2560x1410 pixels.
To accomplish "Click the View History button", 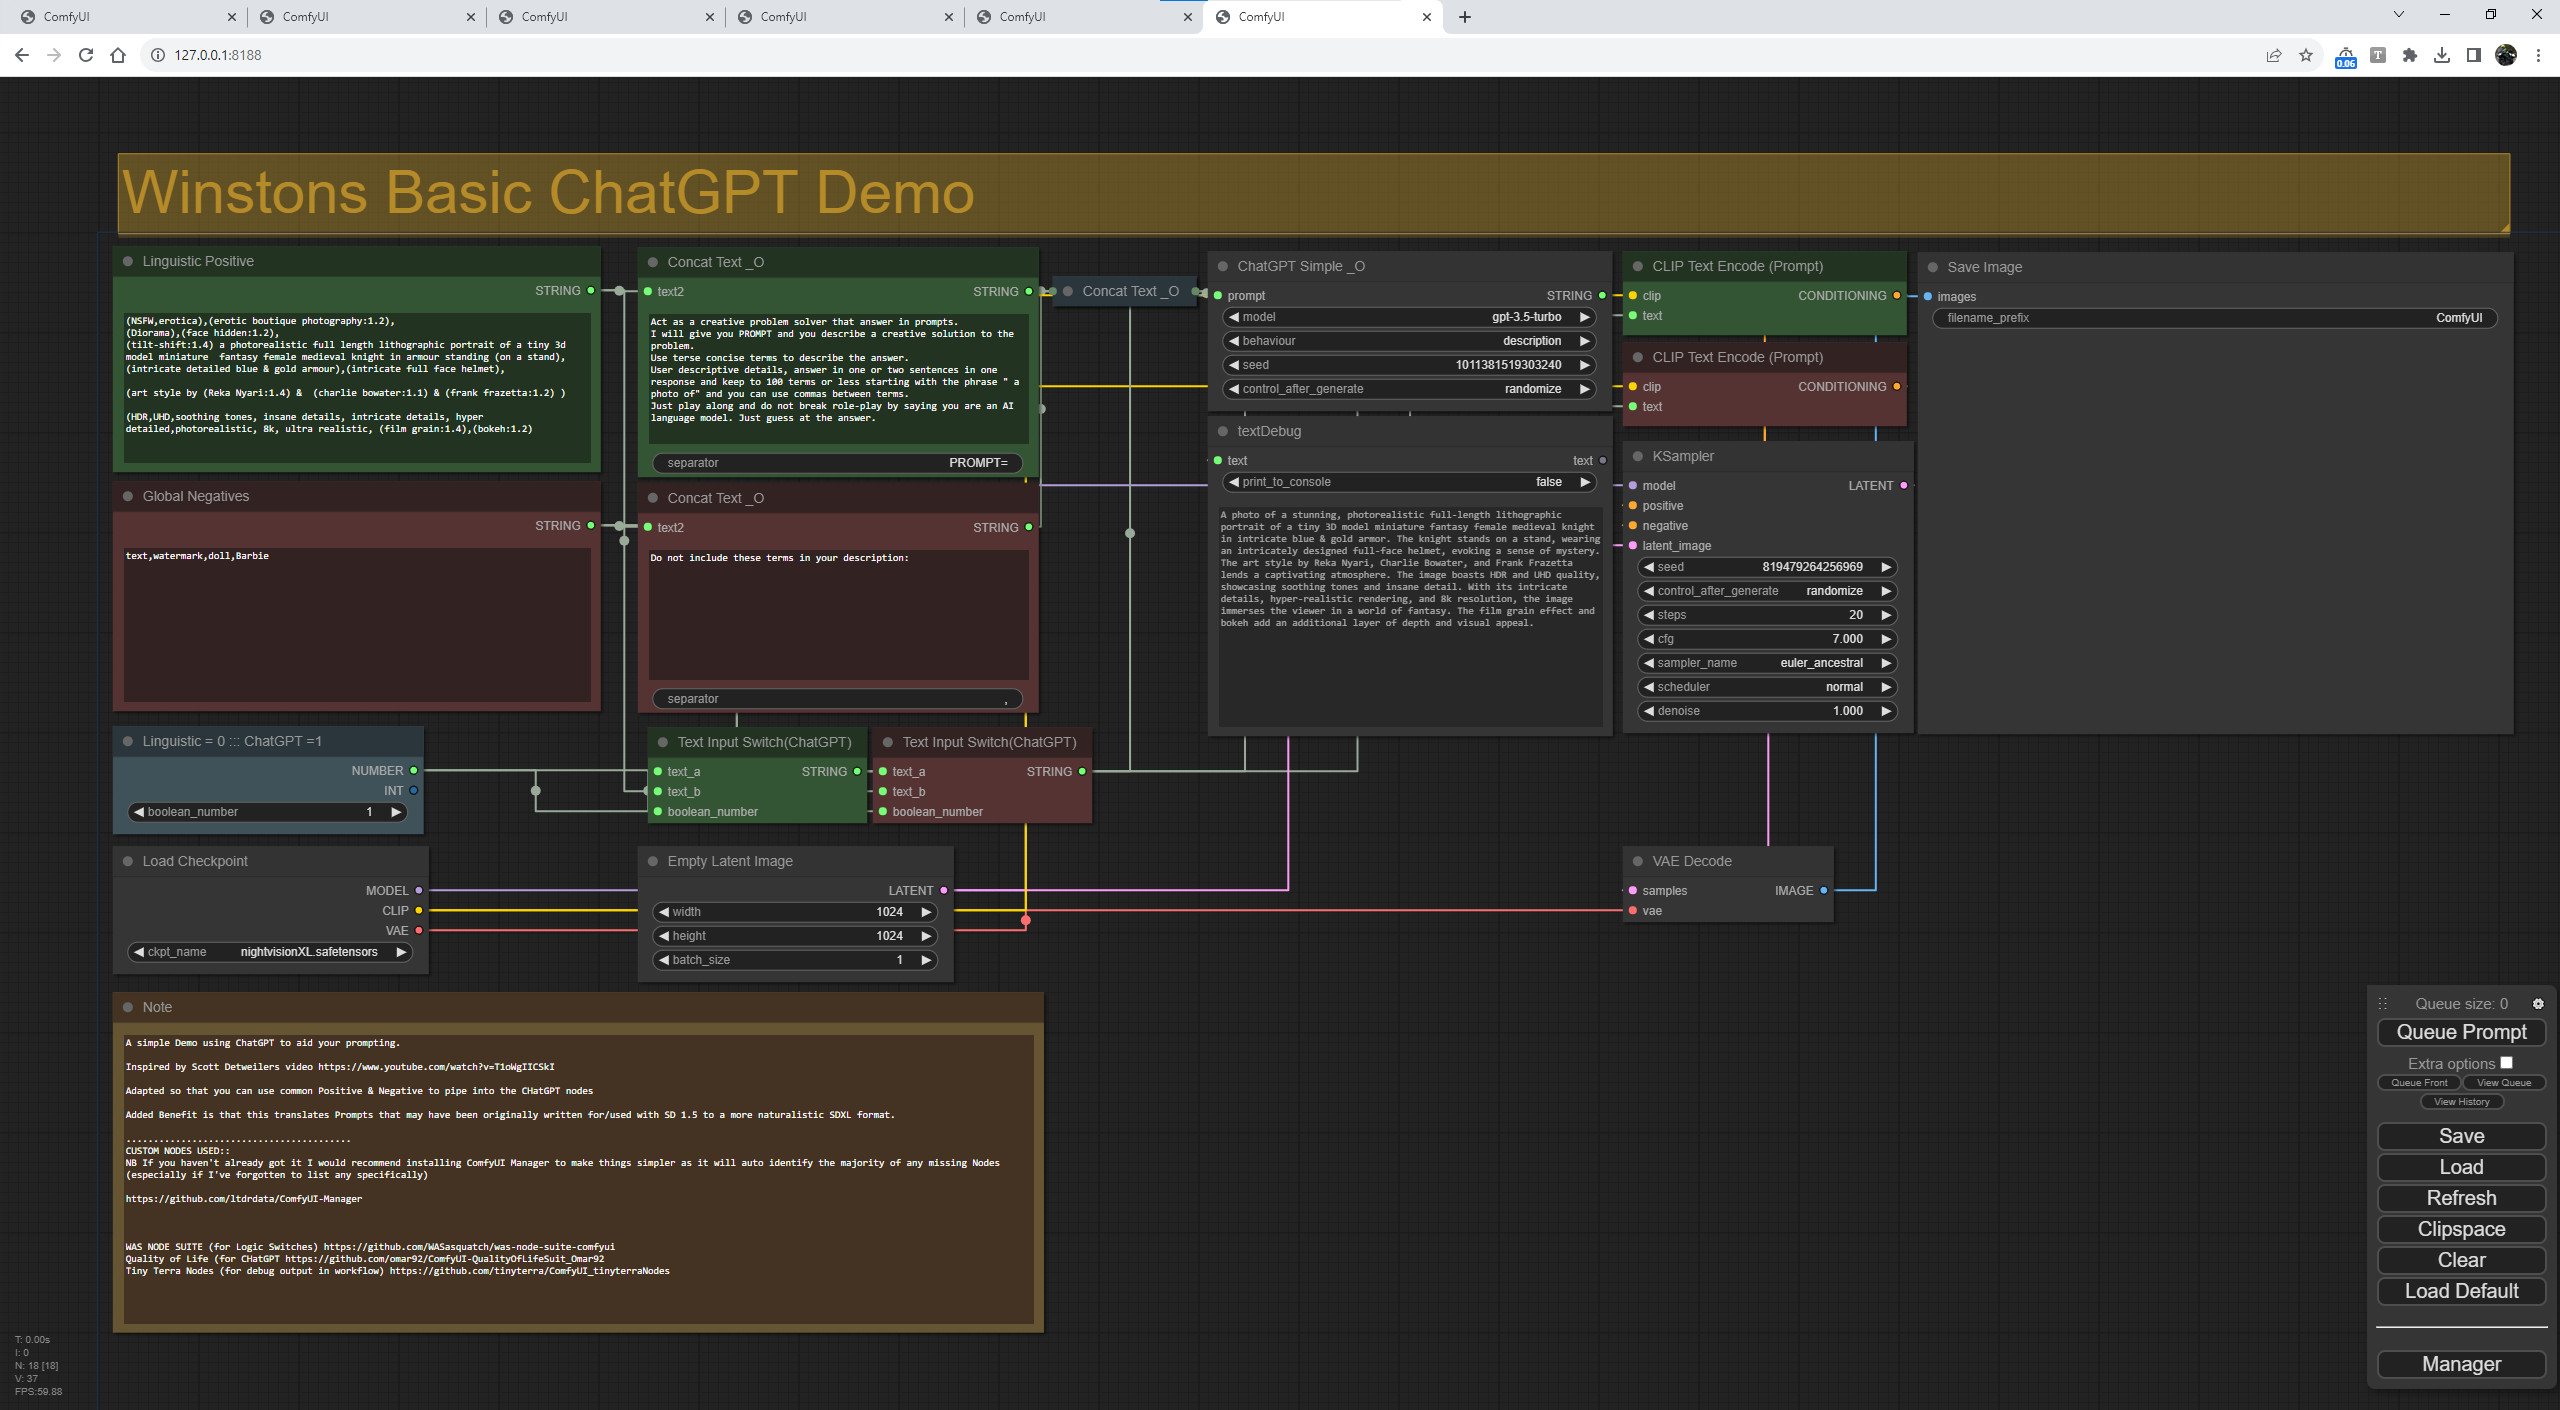I will tap(2461, 1102).
